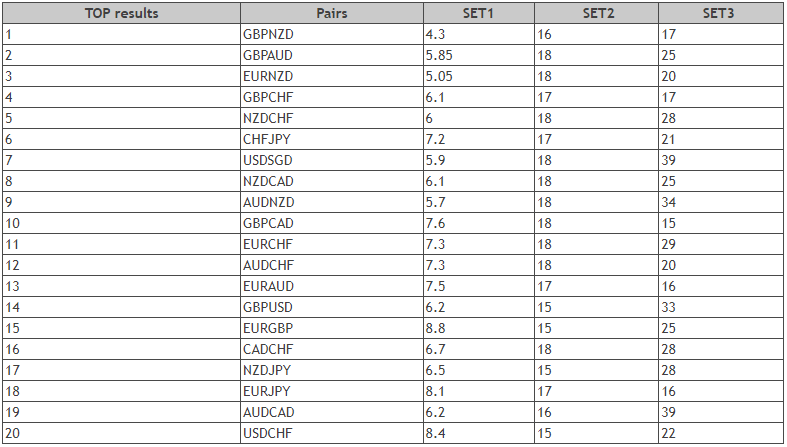Click the Pairs column header
787x447 pixels.
pyautogui.click(x=331, y=14)
